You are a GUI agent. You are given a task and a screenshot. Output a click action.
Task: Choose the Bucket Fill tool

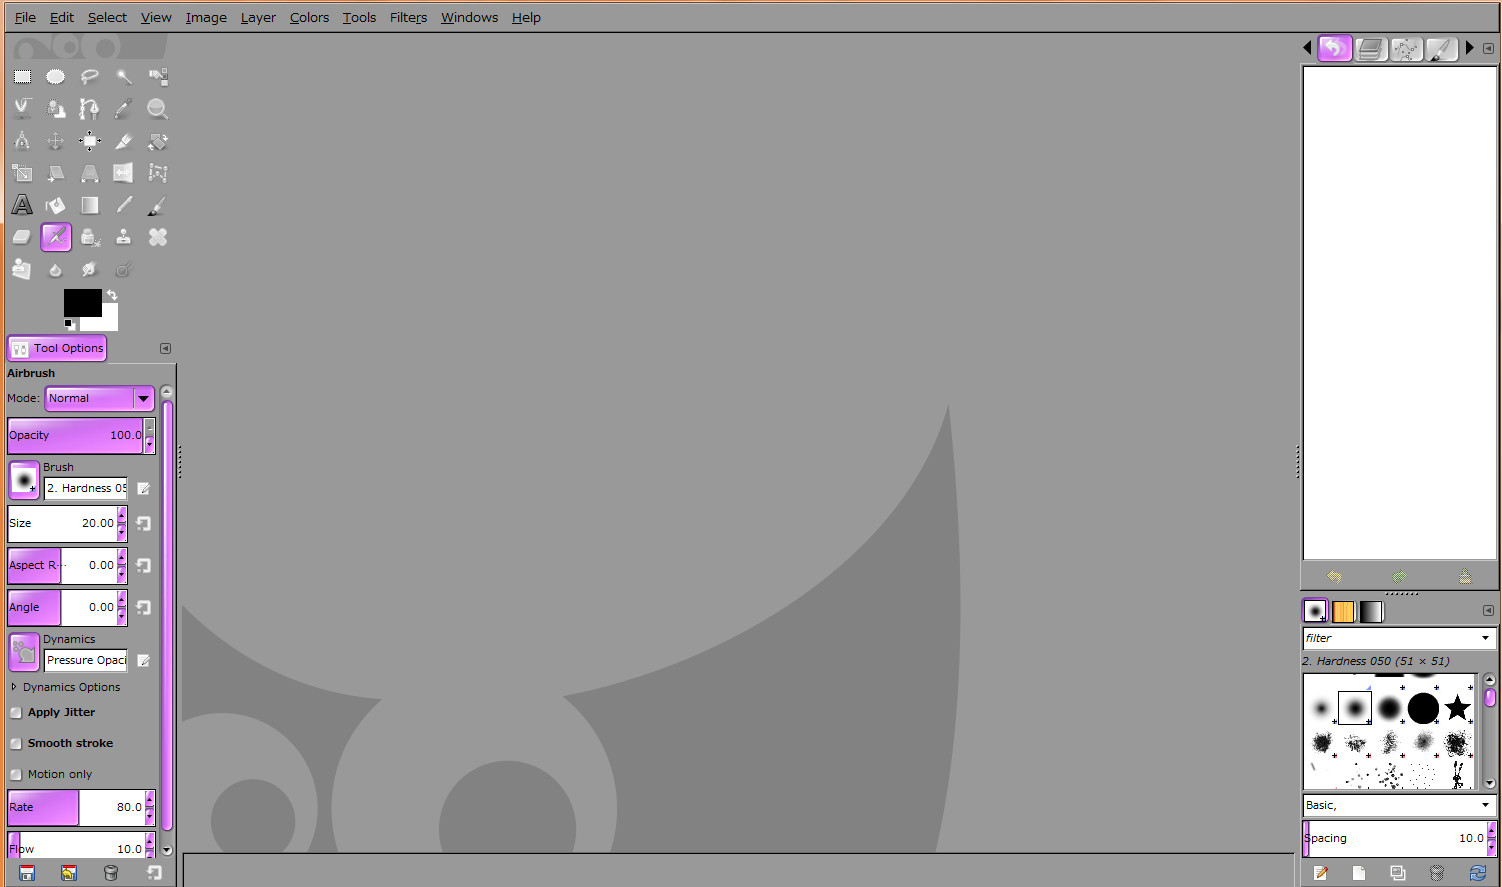coord(56,205)
